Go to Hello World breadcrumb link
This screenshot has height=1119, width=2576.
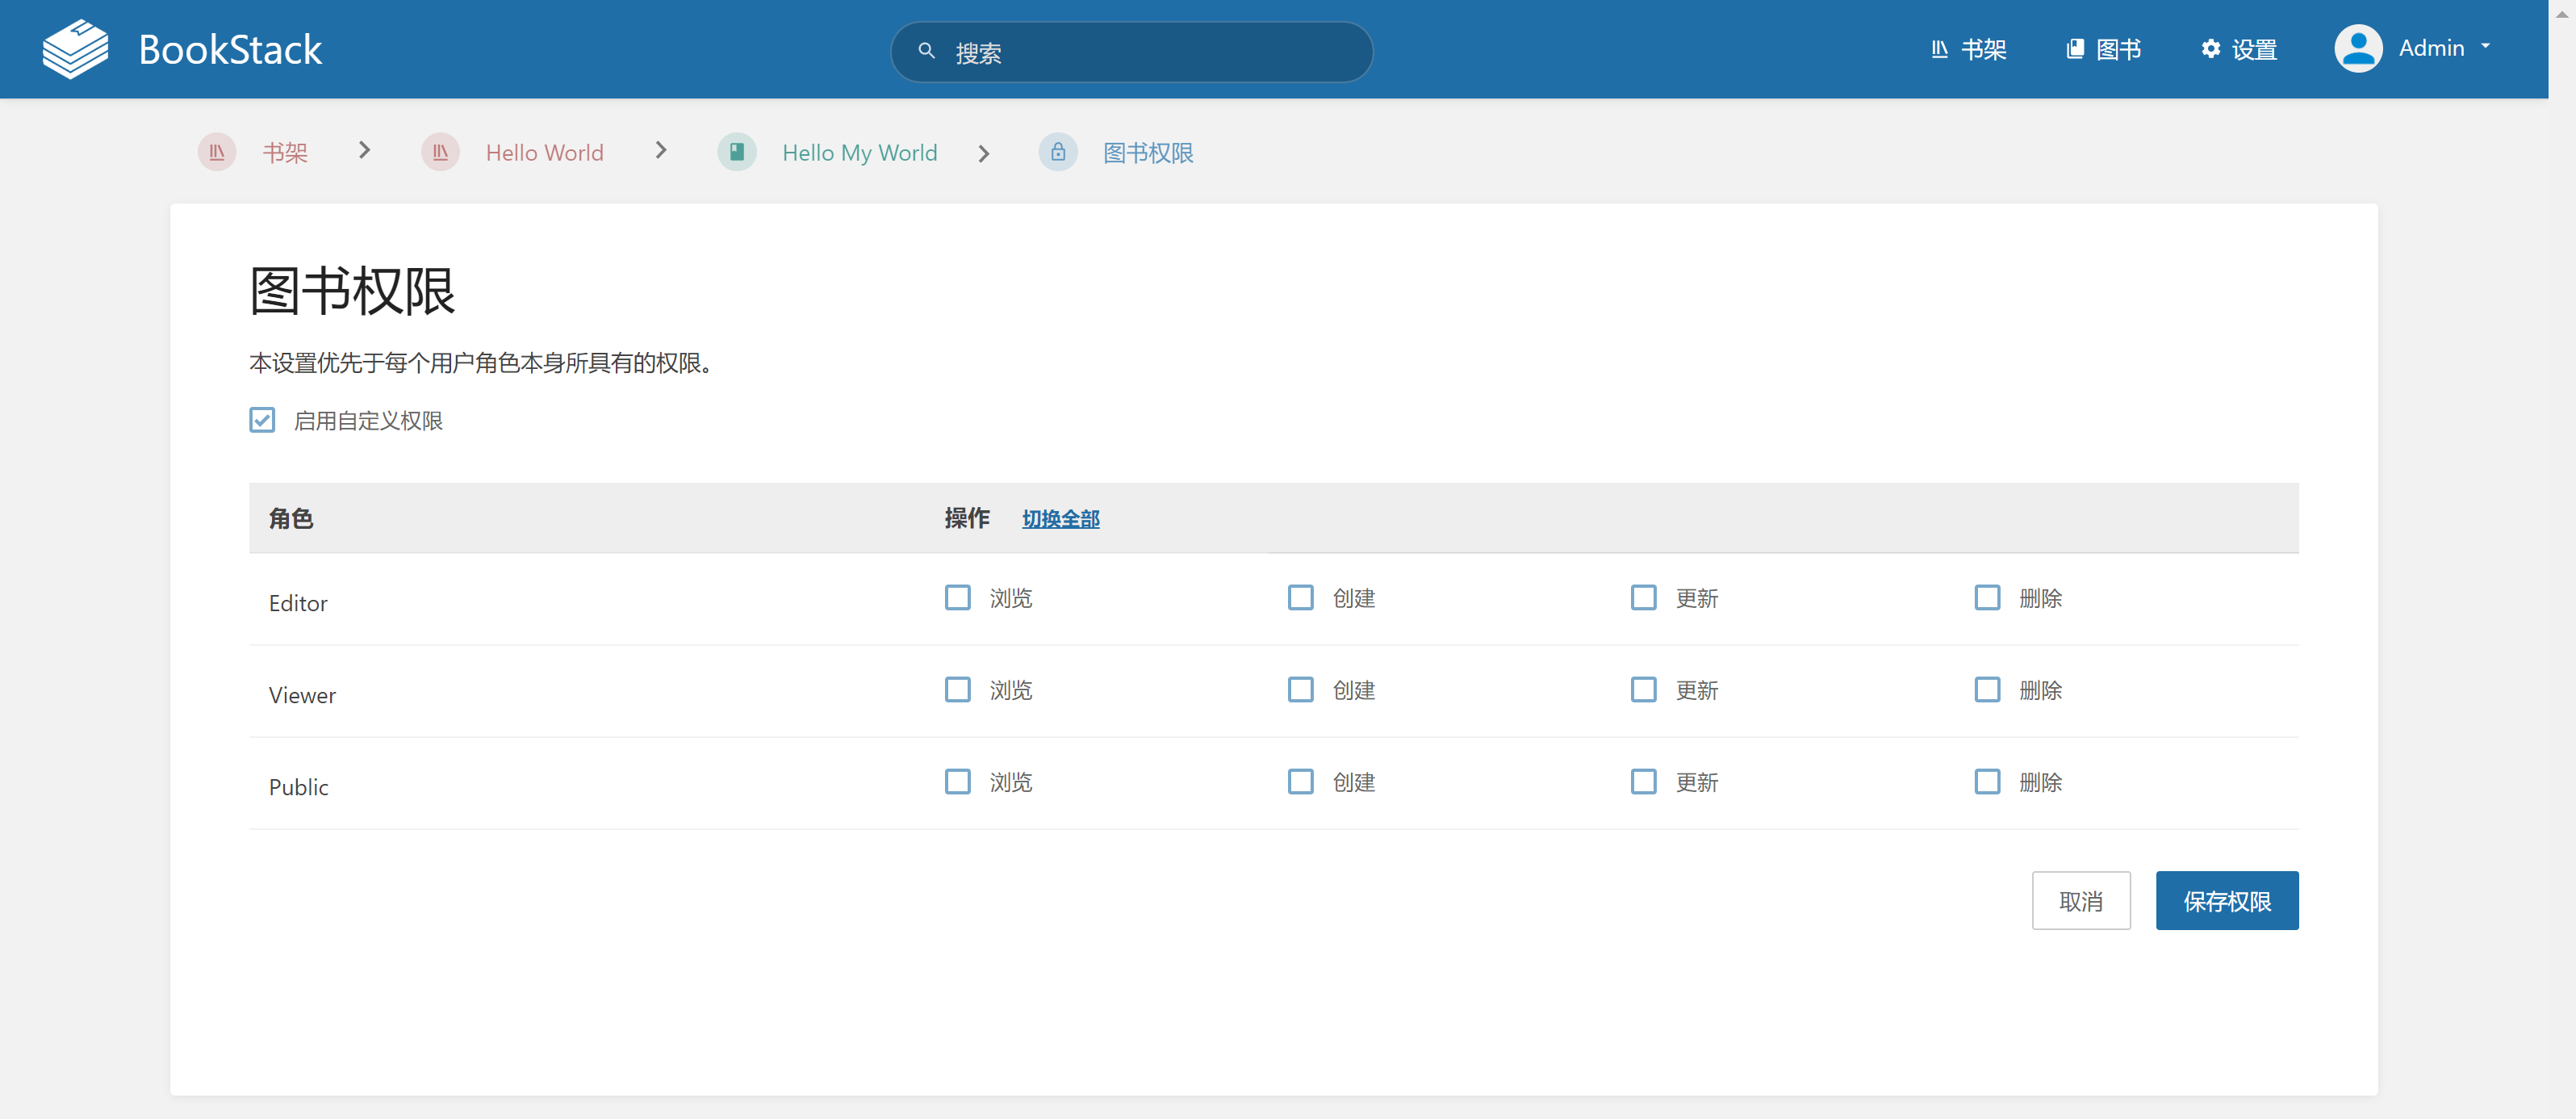point(545,152)
